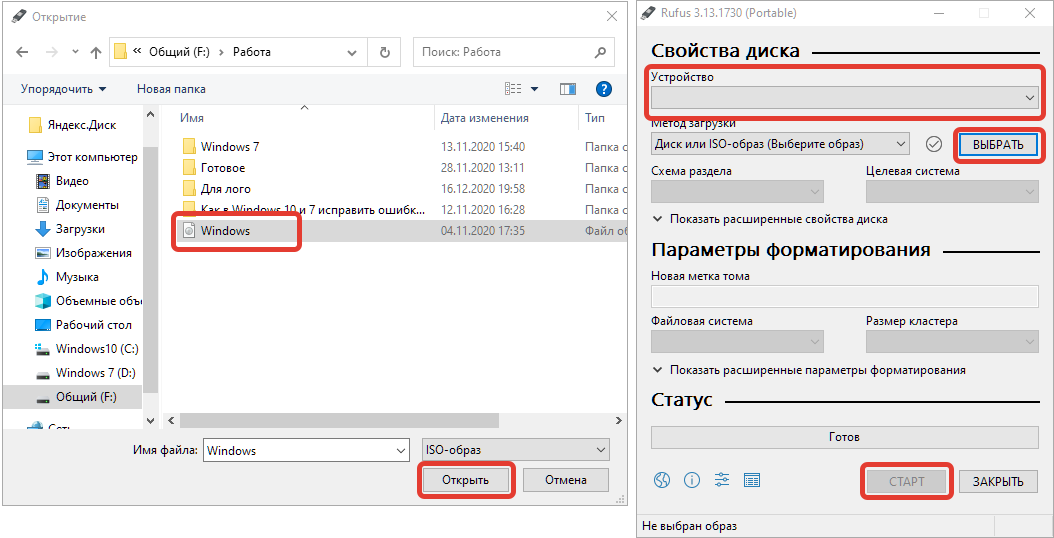Expand Показать расширенные свойства диска
Viewport: 1054px width, 538px height.
pos(770,219)
